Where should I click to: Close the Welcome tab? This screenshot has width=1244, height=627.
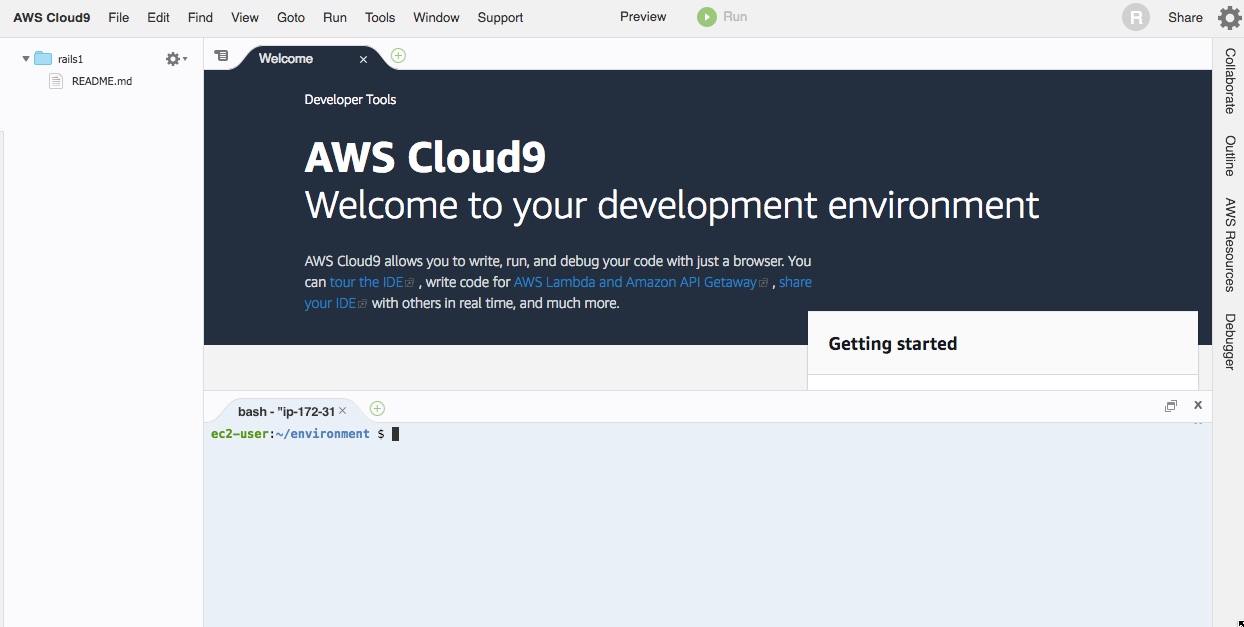click(364, 59)
